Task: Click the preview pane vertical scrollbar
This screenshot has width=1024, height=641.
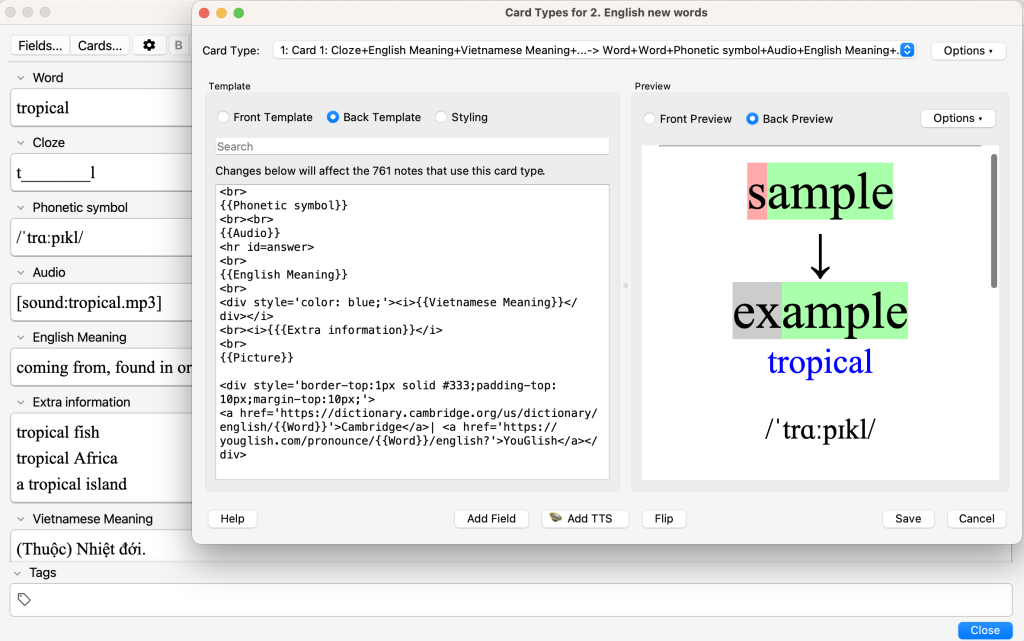Action: [x=993, y=220]
